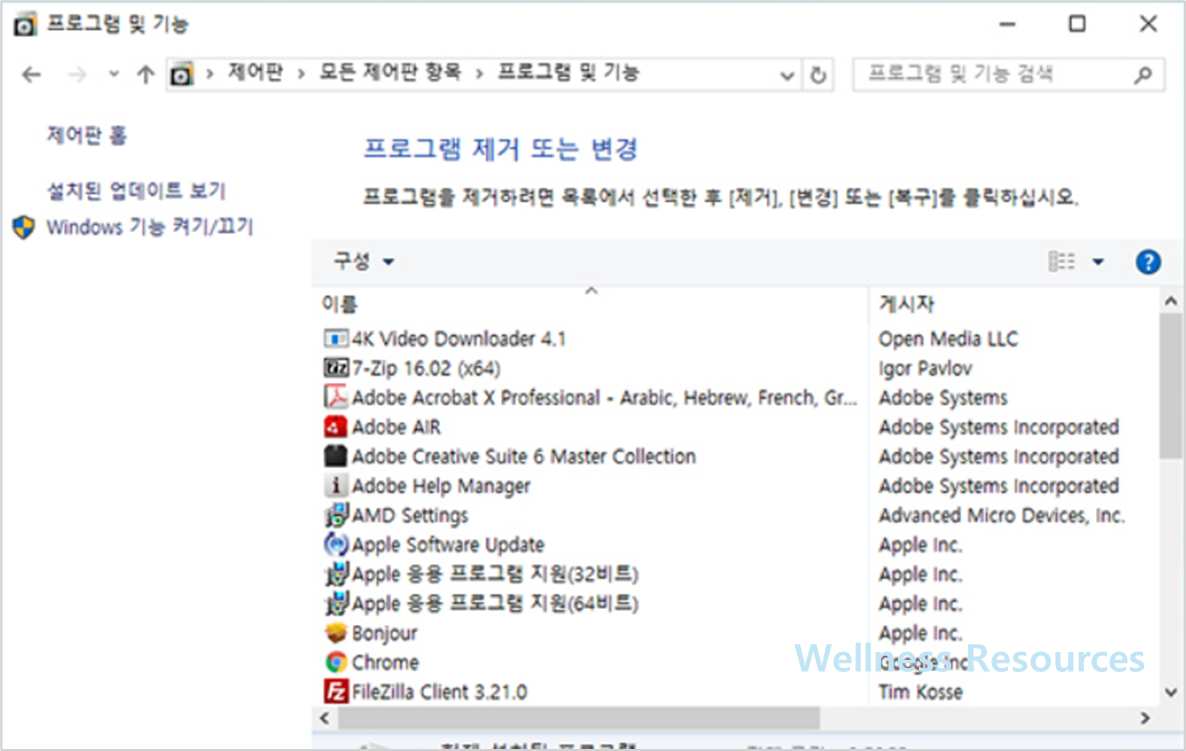Select the Adobe Help Manager entry
The height and width of the screenshot is (751, 1186).
tap(441, 486)
